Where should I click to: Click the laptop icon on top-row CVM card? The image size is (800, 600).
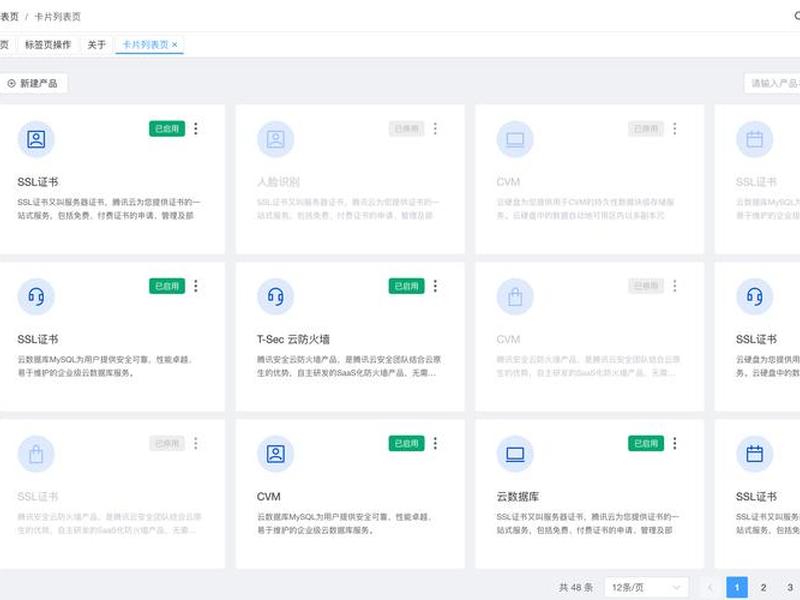515,139
